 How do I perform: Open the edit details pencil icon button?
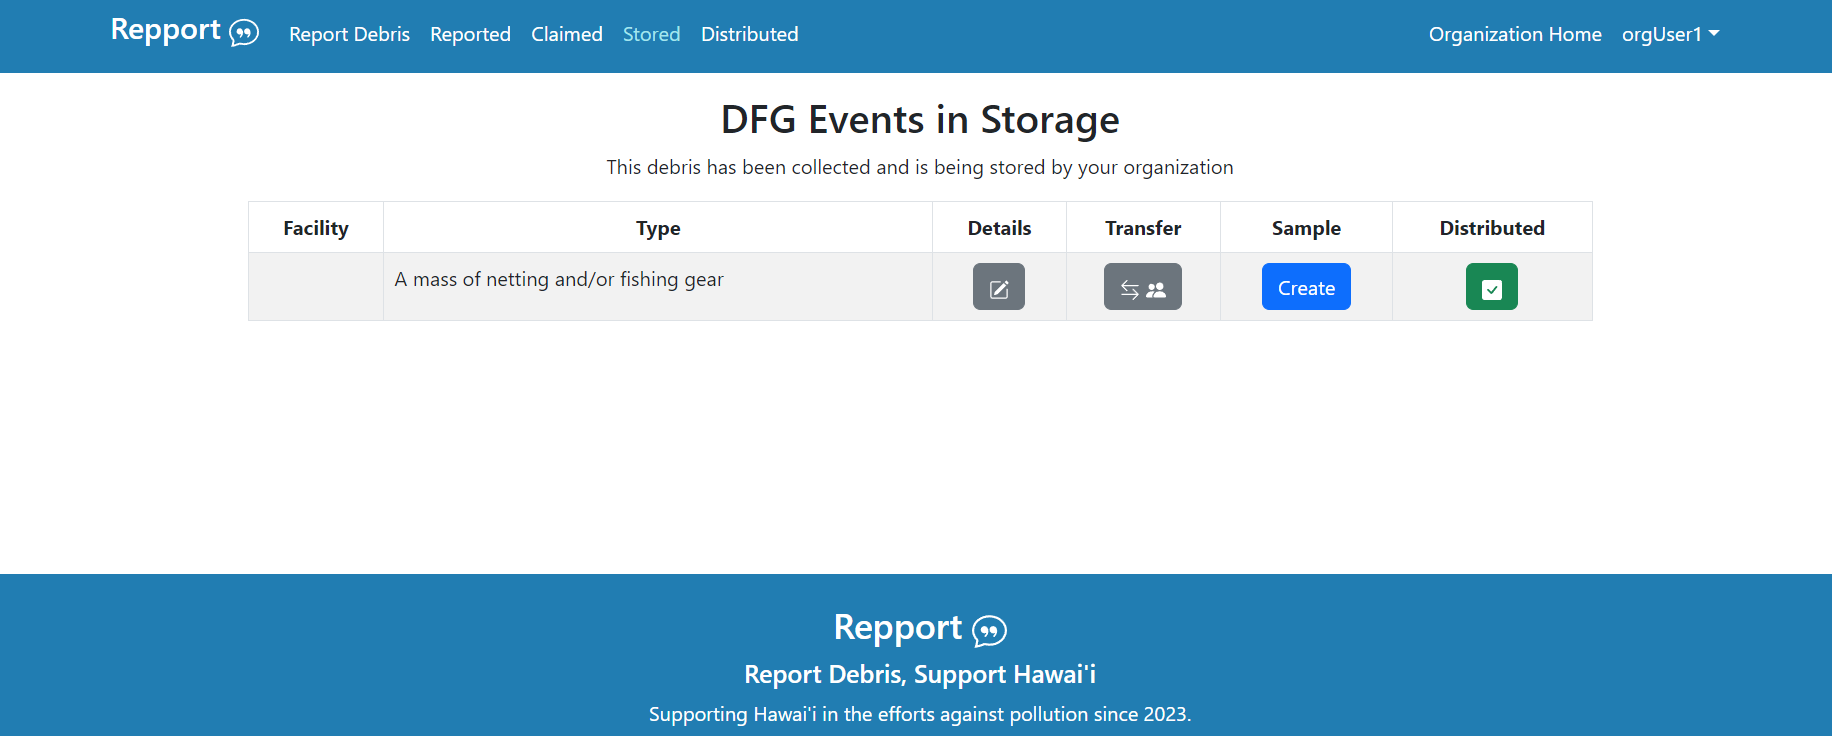pos(998,287)
